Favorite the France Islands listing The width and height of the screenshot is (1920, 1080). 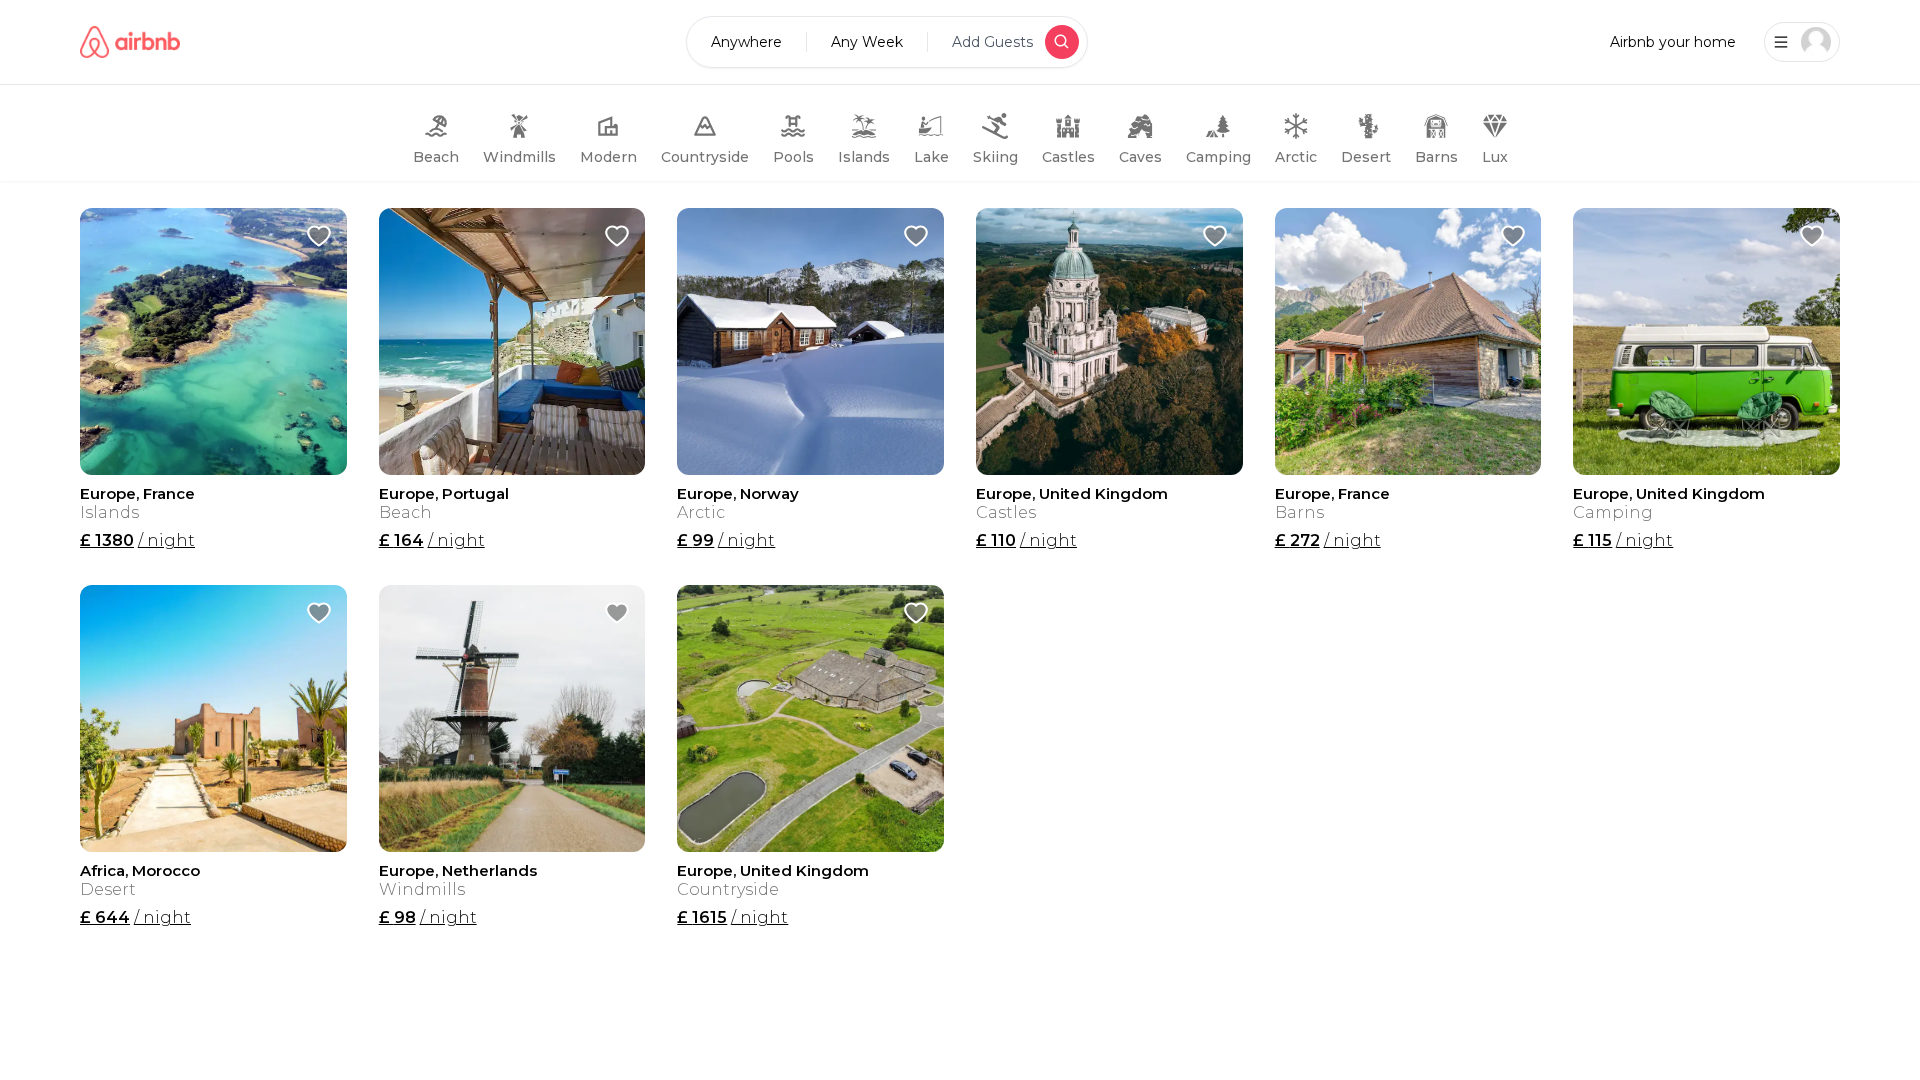(319, 236)
